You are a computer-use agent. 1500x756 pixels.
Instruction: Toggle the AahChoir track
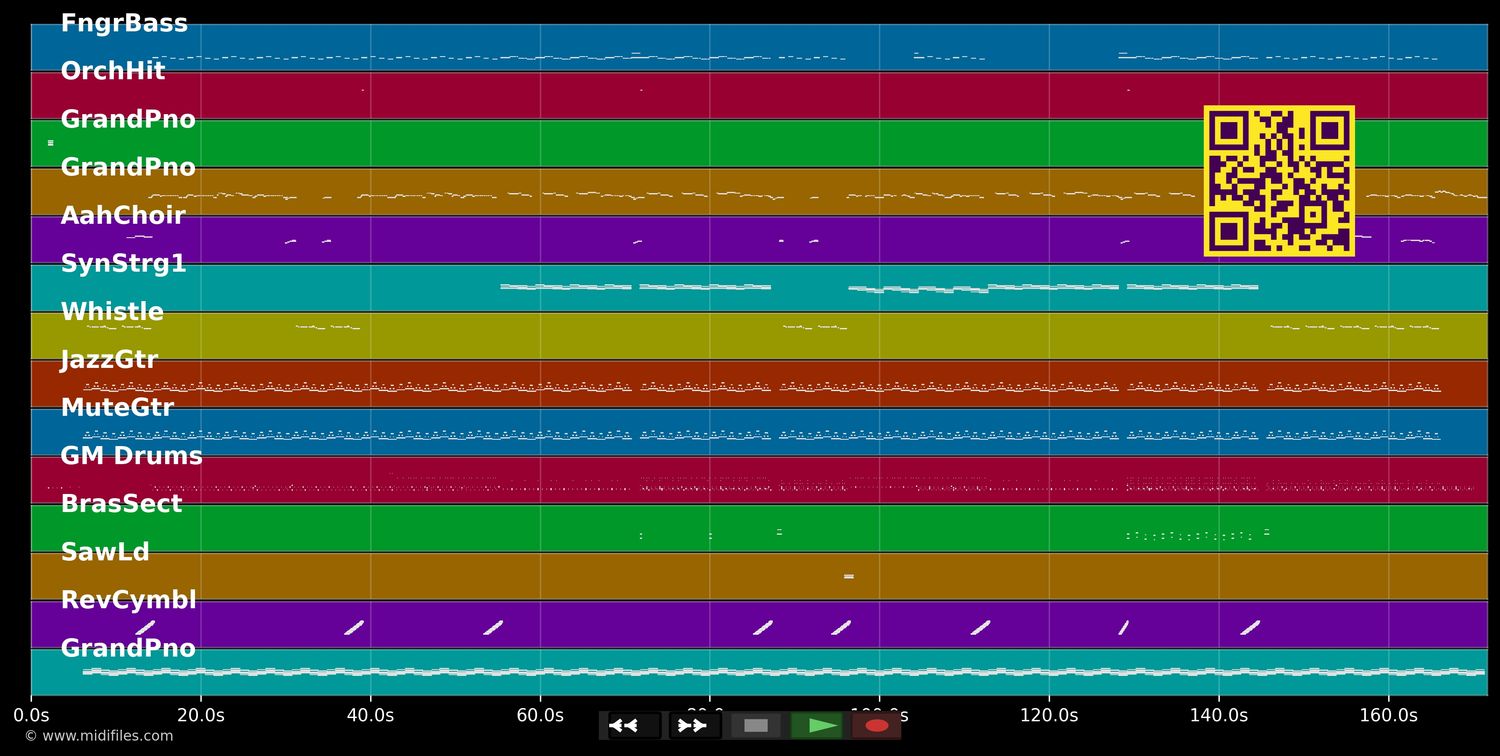point(123,215)
